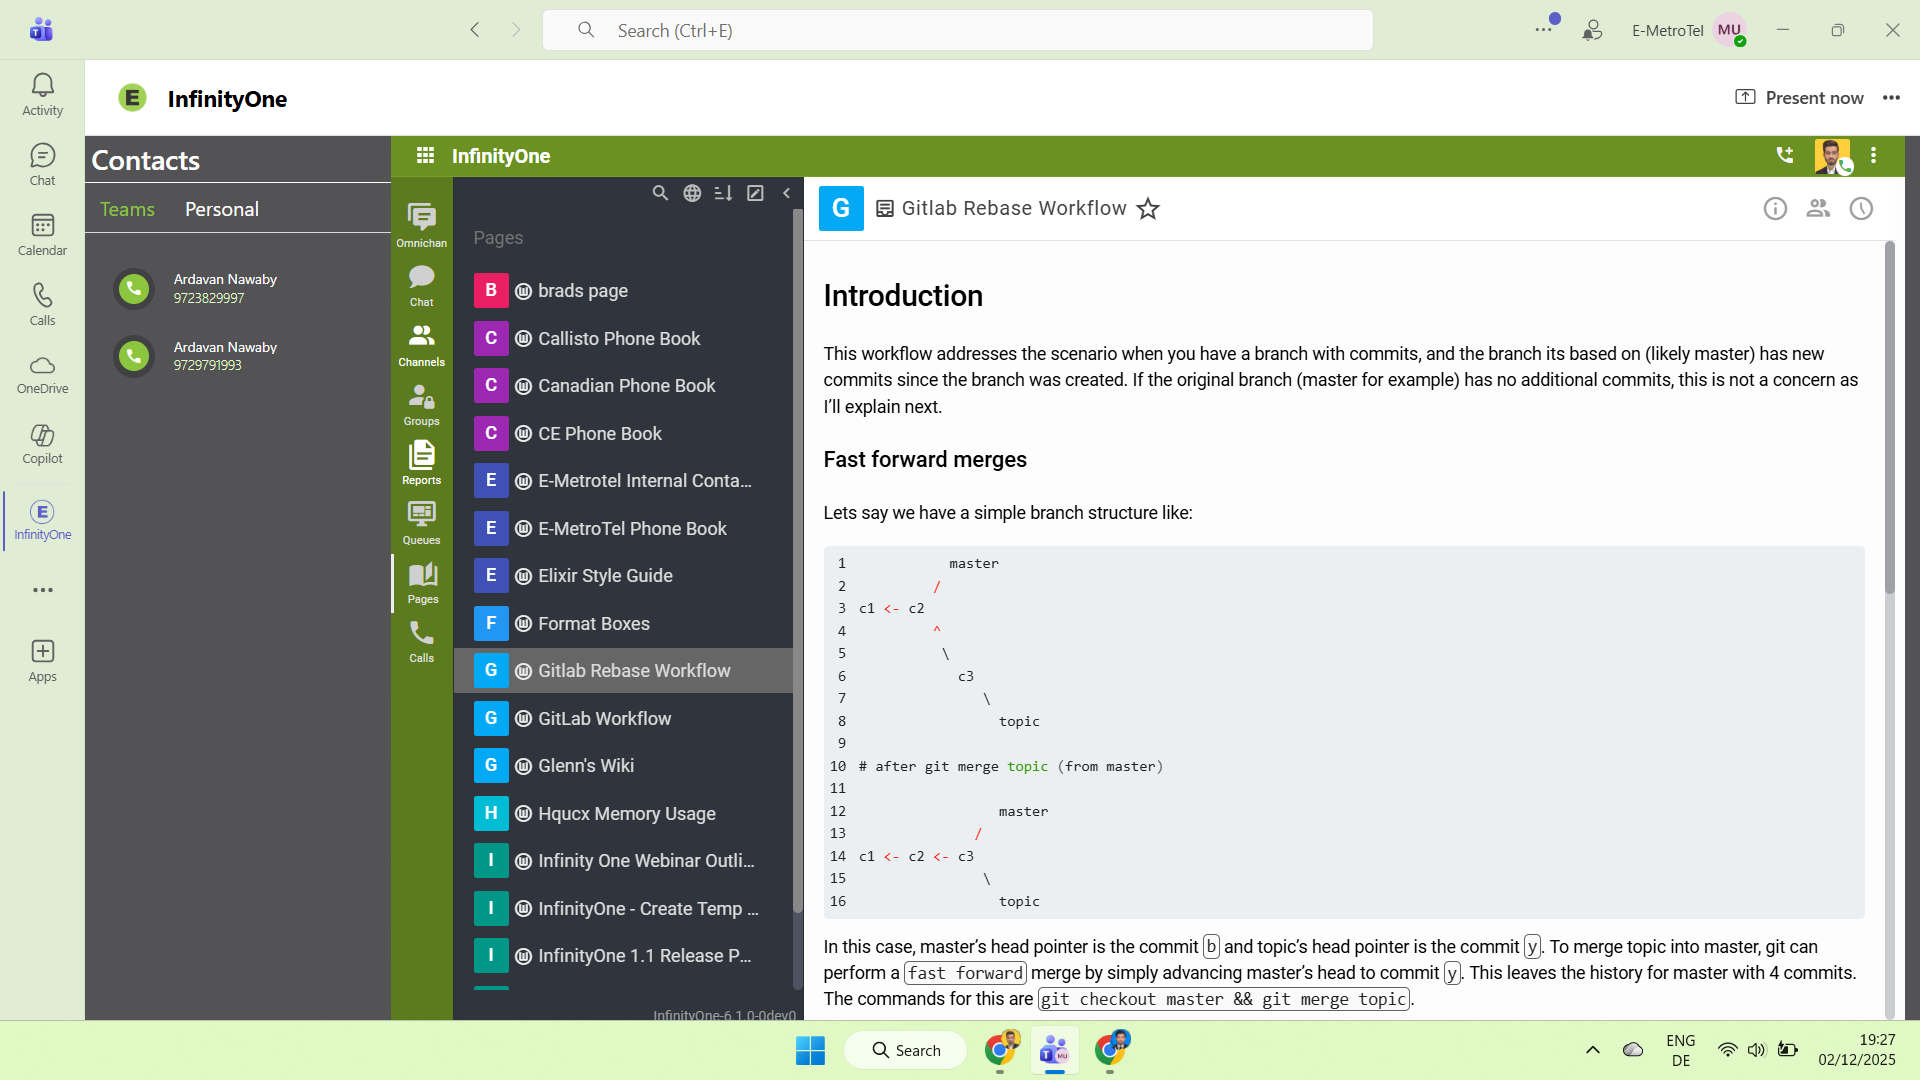The height and width of the screenshot is (1080, 1920).
Task: Show page info with the info icon
Action: (1775, 208)
